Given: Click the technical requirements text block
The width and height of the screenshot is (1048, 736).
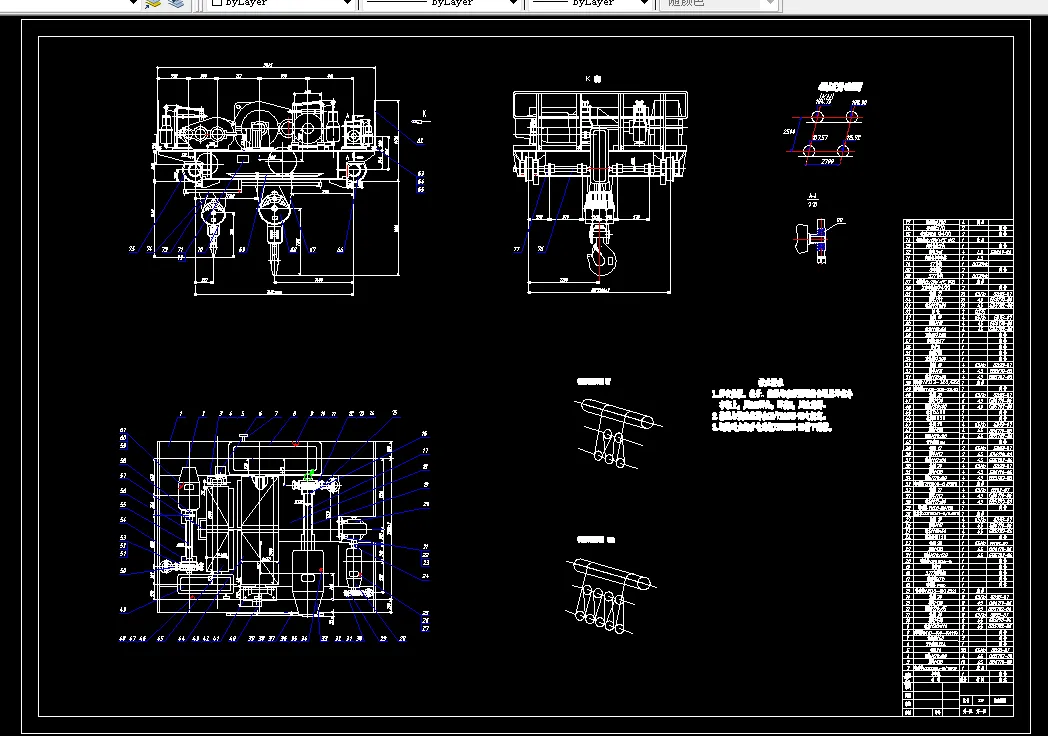Looking at the screenshot, I should [781, 405].
